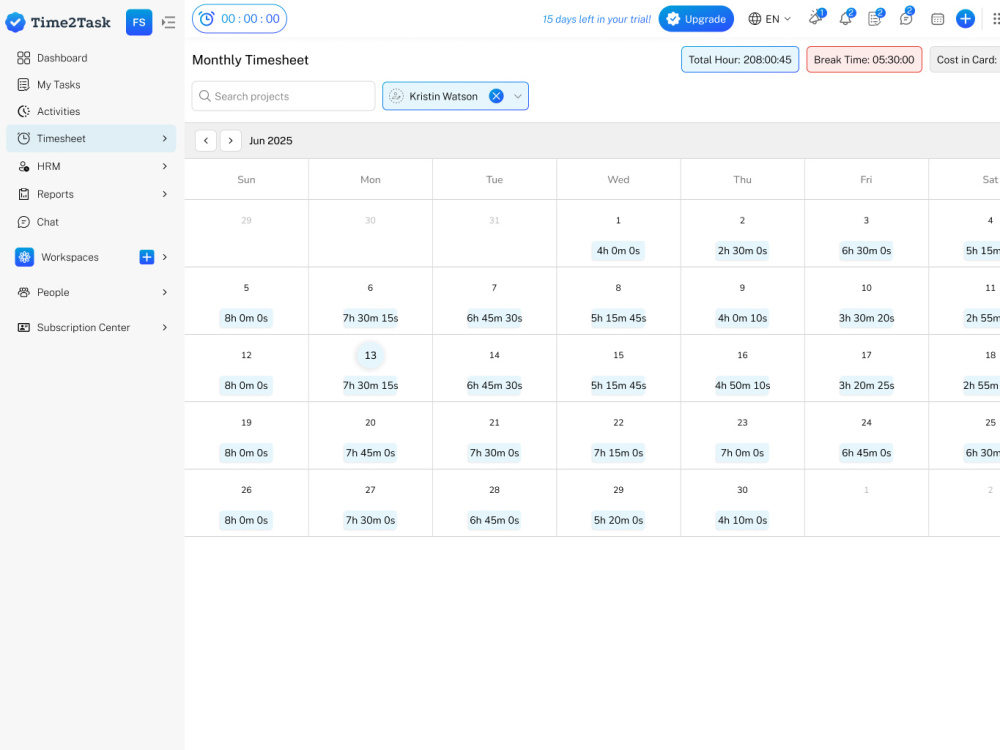Click the Upgrade button

[696, 19]
